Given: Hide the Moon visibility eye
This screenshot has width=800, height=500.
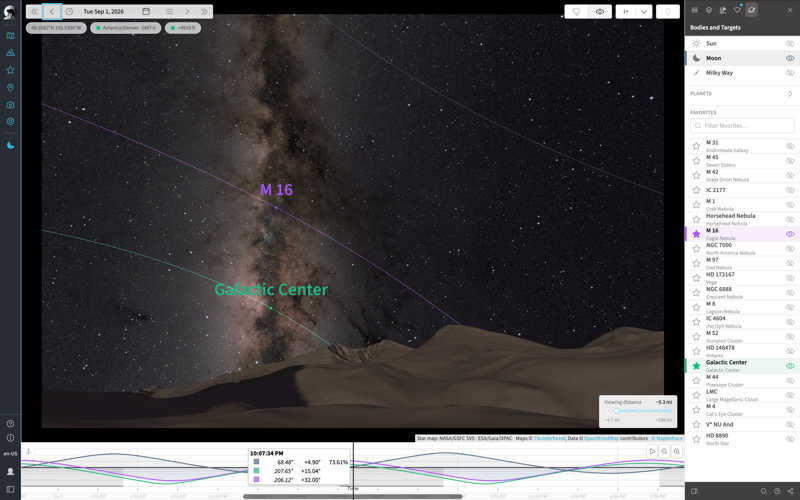Looking at the screenshot, I should tap(790, 58).
